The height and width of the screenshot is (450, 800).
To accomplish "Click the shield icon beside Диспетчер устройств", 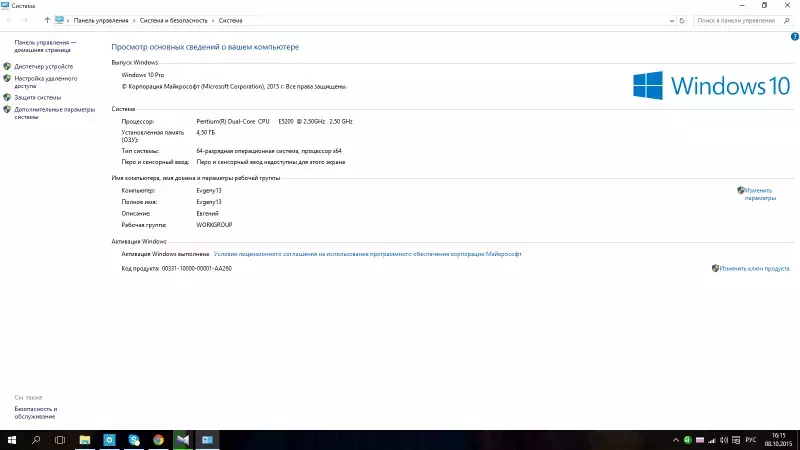I will 7,66.
